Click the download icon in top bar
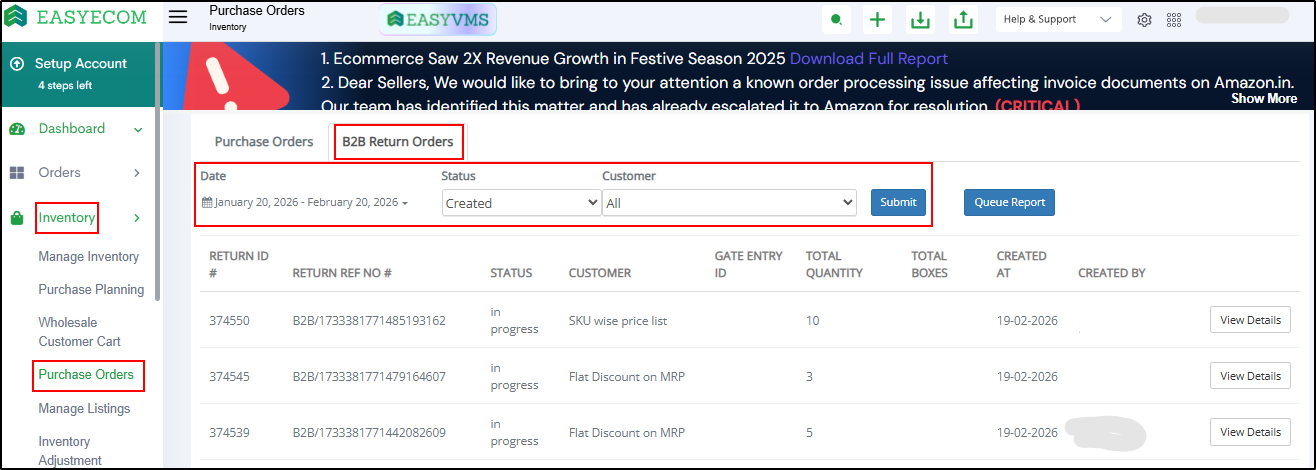The height and width of the screenshot is (470, 1316). click(x=918, y=20)
